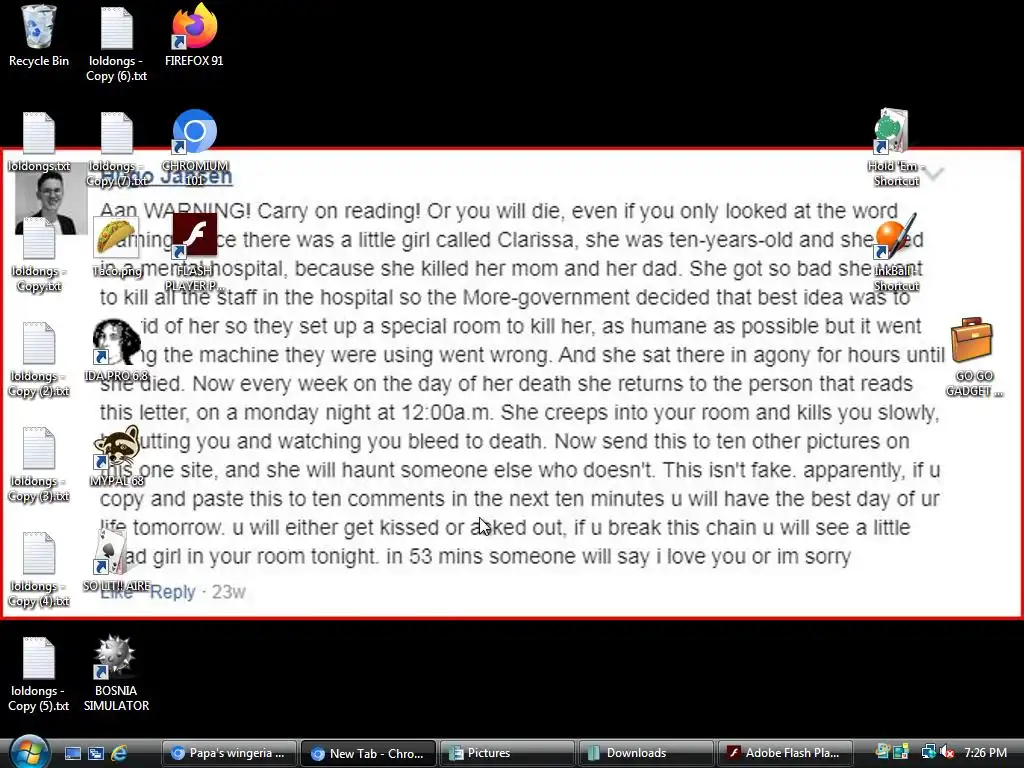
Task: Click the Show Desktop quick launch icon
Action: [x=72, y=753]
